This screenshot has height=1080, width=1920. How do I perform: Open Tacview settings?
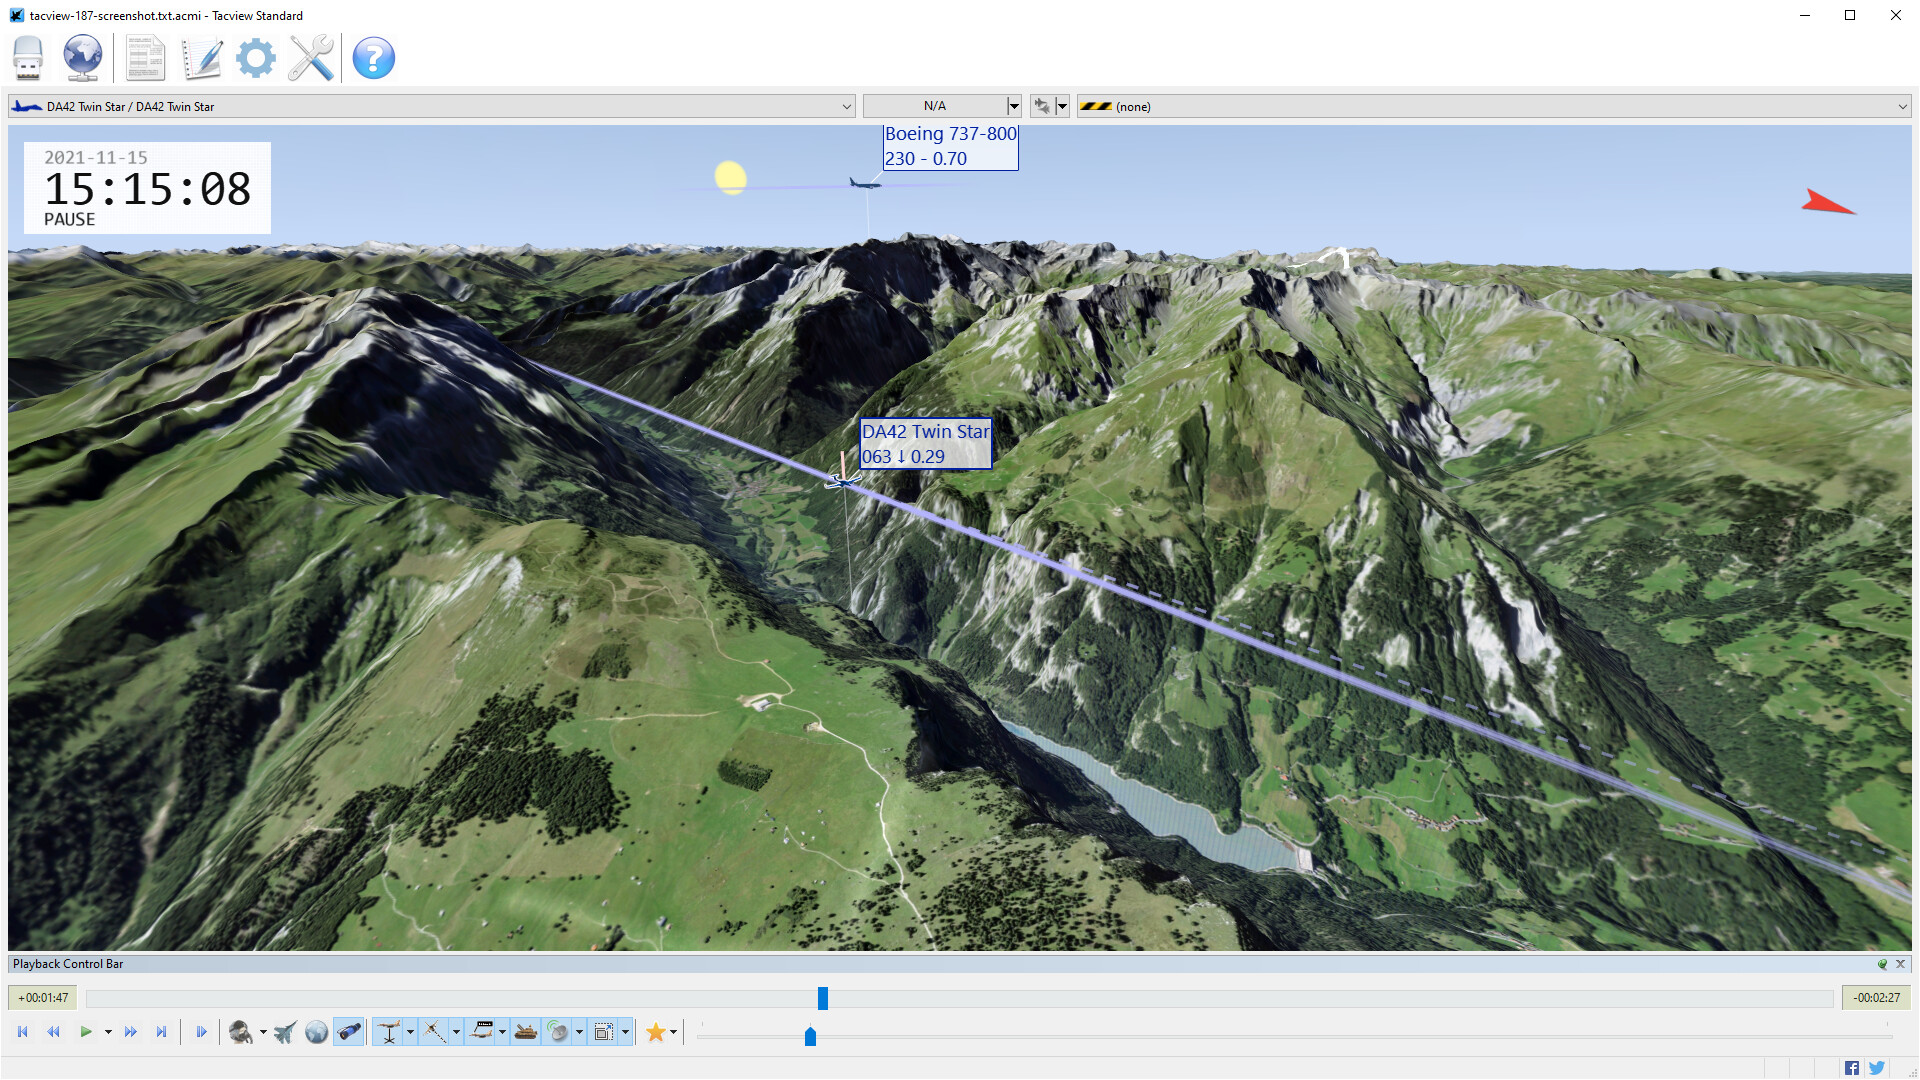[255, 58]
